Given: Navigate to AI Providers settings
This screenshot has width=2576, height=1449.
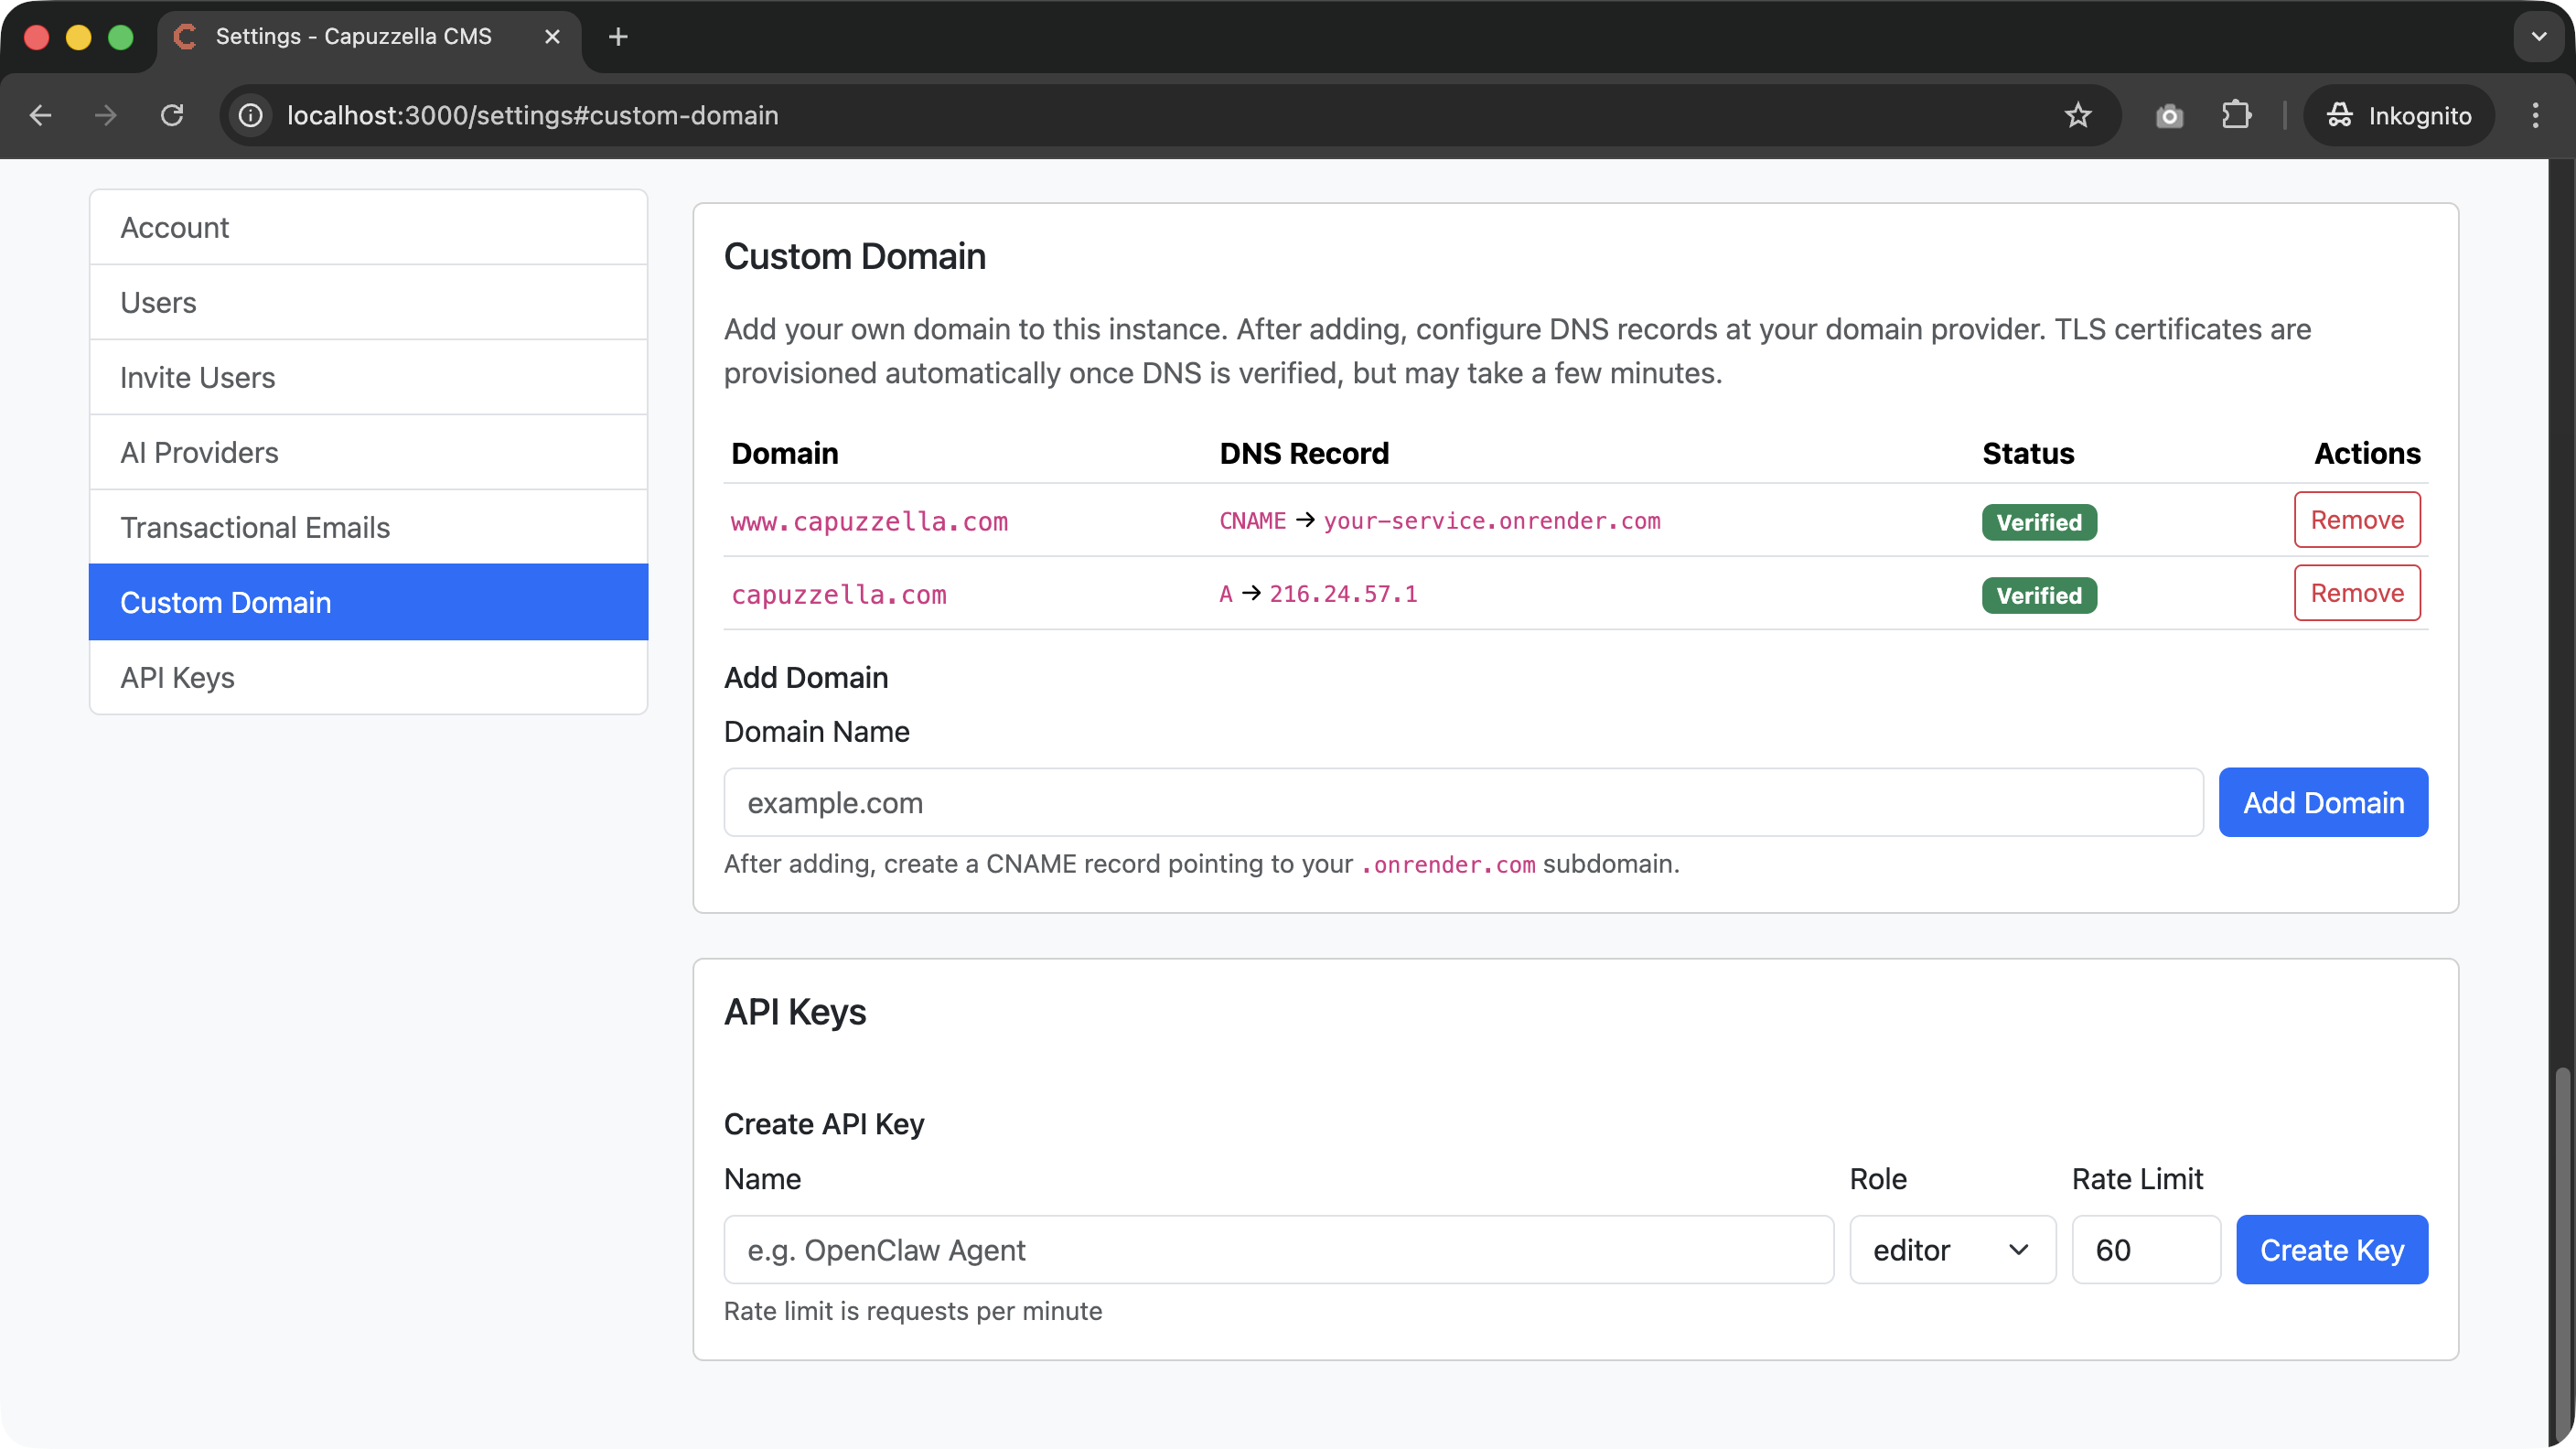Looking at the screenshot, I should click(x=200, y=452).
